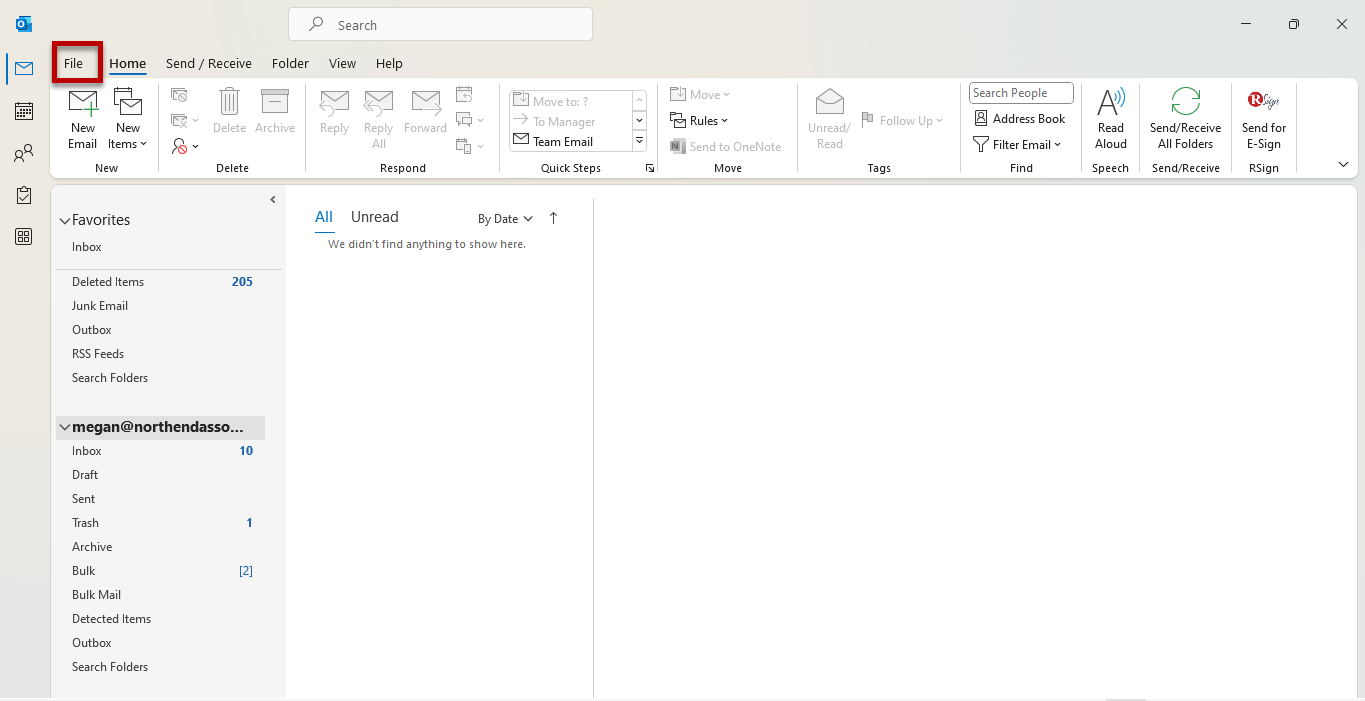1365x701 pixels.
Task: Open the Address Book
Action: [1020, 118]
